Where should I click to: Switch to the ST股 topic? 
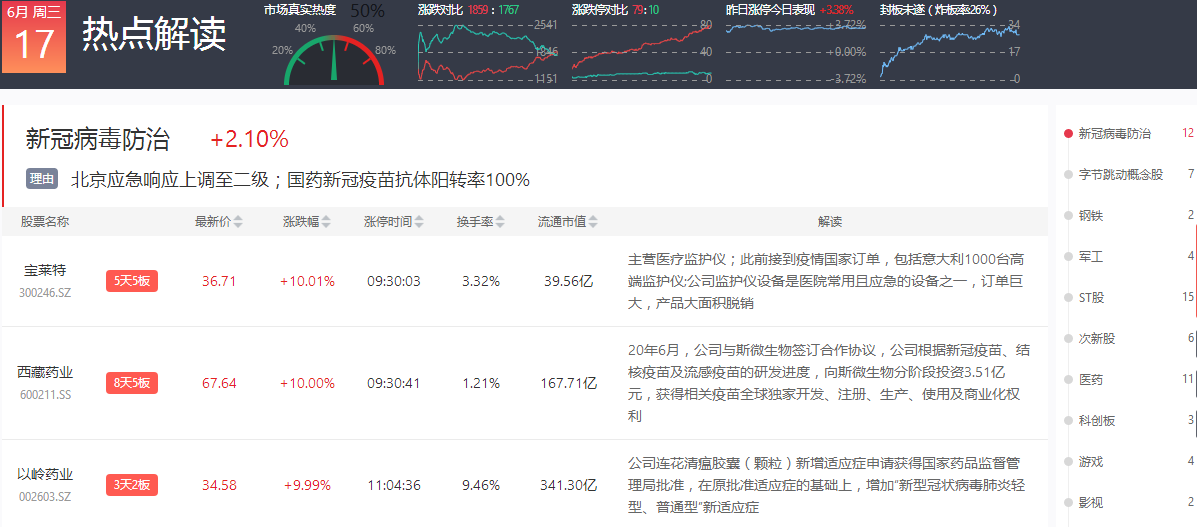pyautogui.click(x=1092, y=297)
